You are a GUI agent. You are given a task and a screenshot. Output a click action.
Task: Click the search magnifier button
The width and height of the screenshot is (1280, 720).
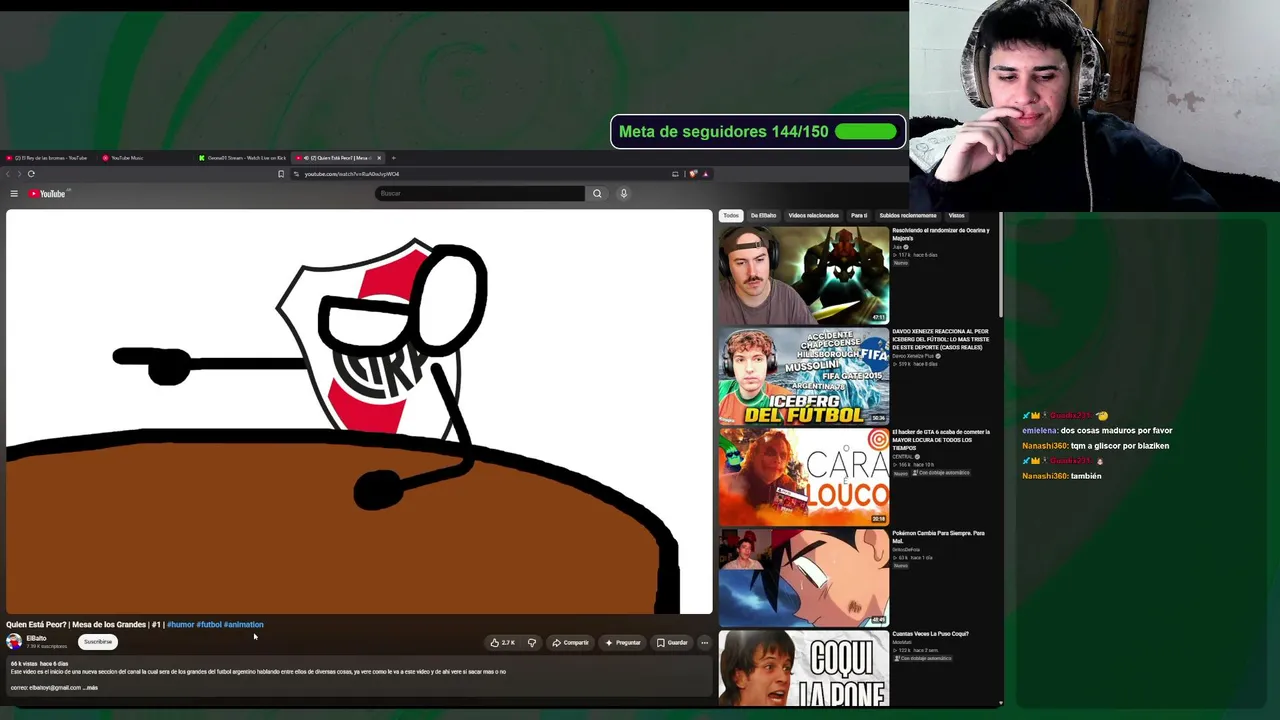pyautogui.click(x=597, y=194)
